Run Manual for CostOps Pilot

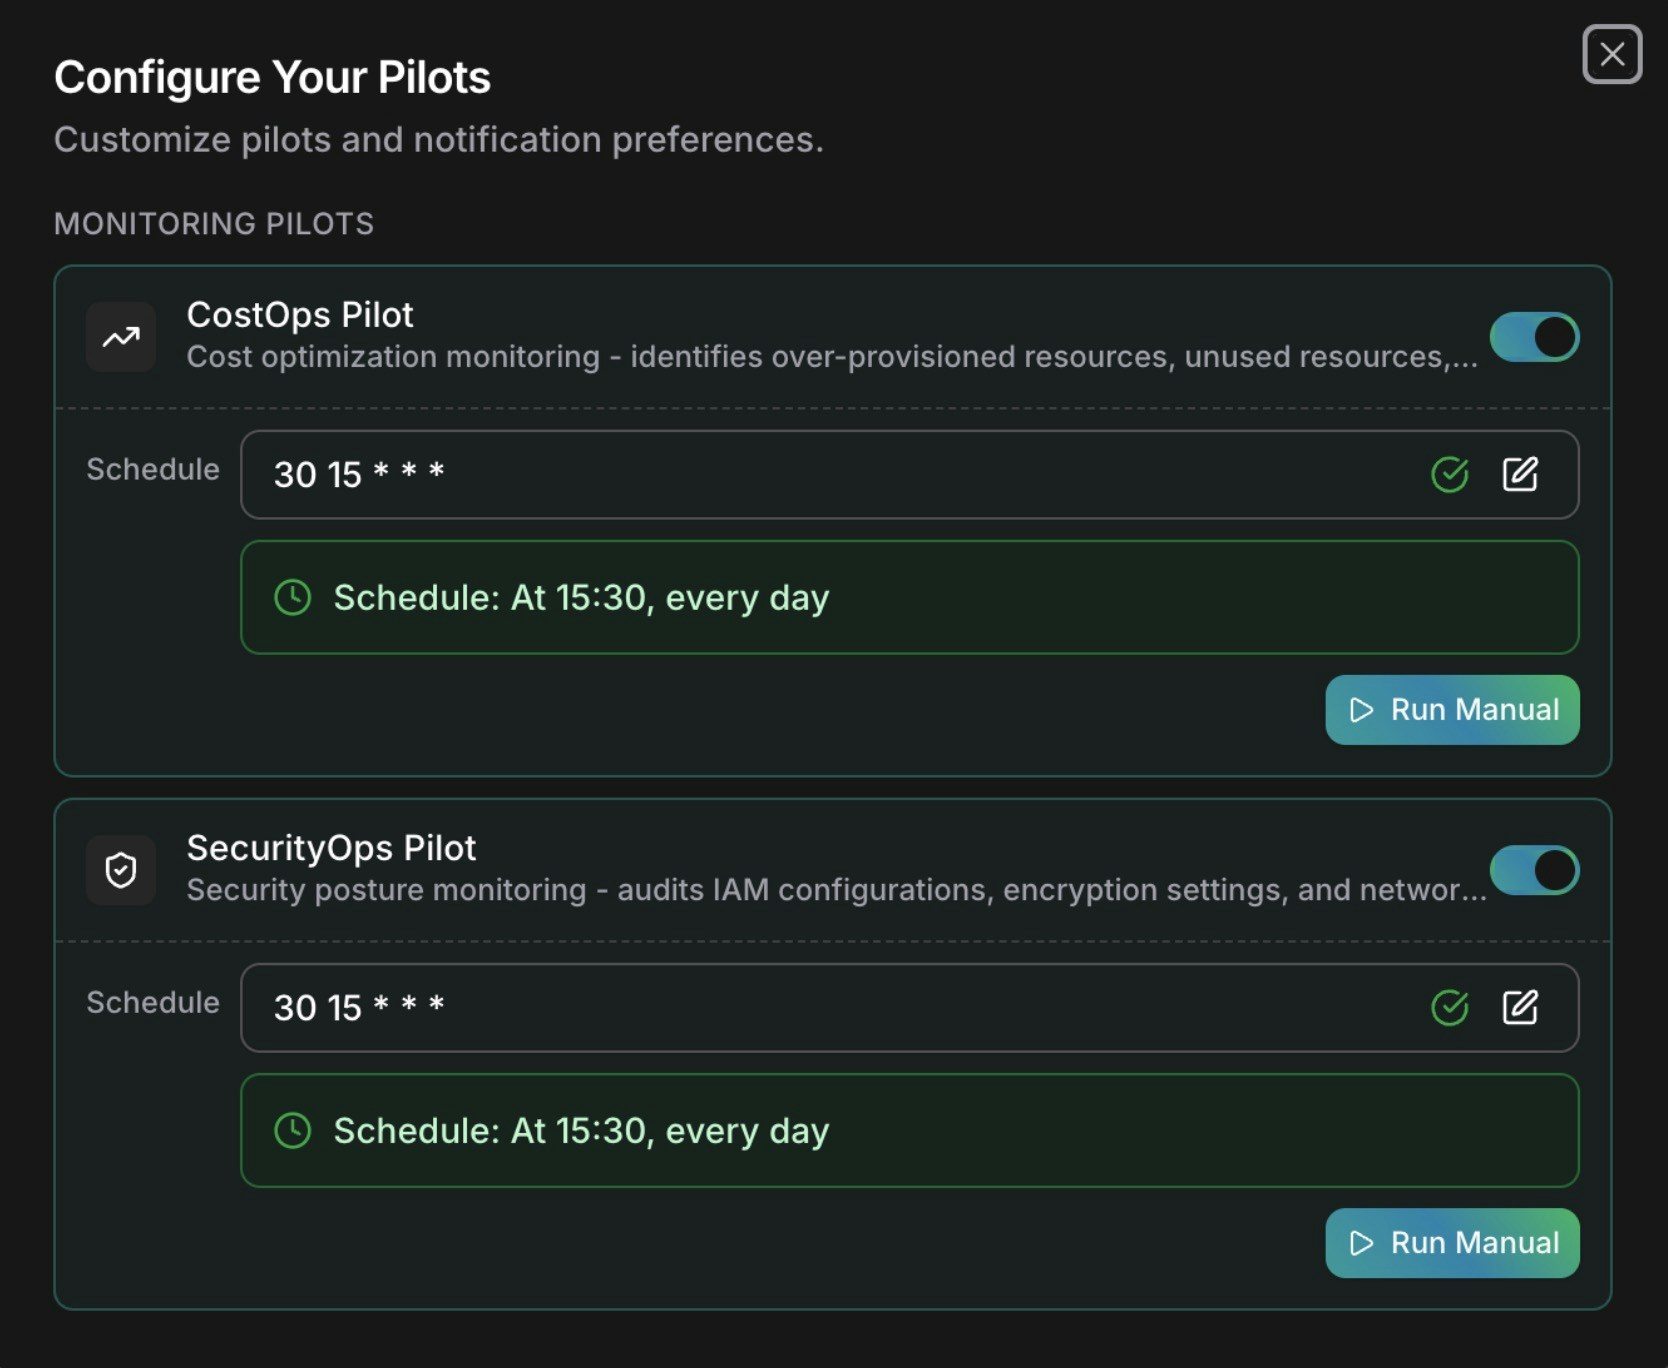pos(1452,710)
